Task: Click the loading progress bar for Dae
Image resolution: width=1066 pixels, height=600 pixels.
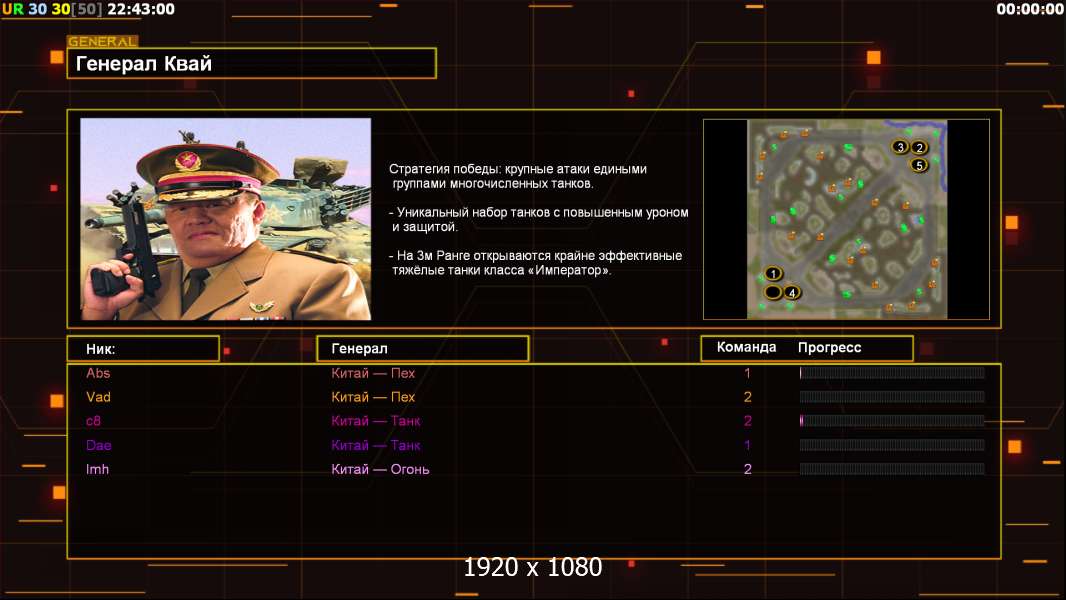Action: [x=892, y=445]
